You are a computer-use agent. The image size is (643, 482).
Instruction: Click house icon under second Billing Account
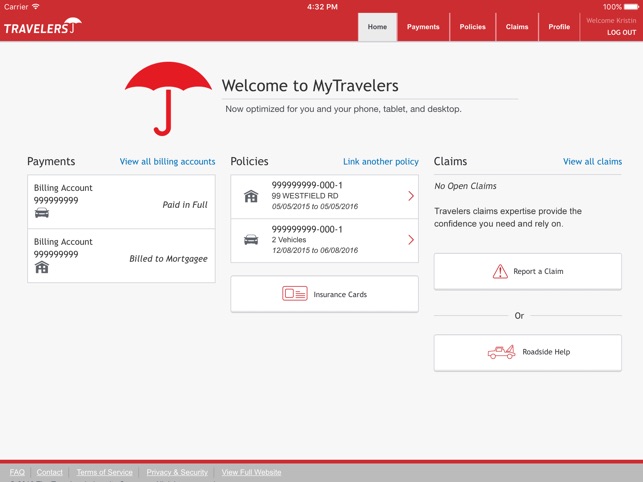42,267
